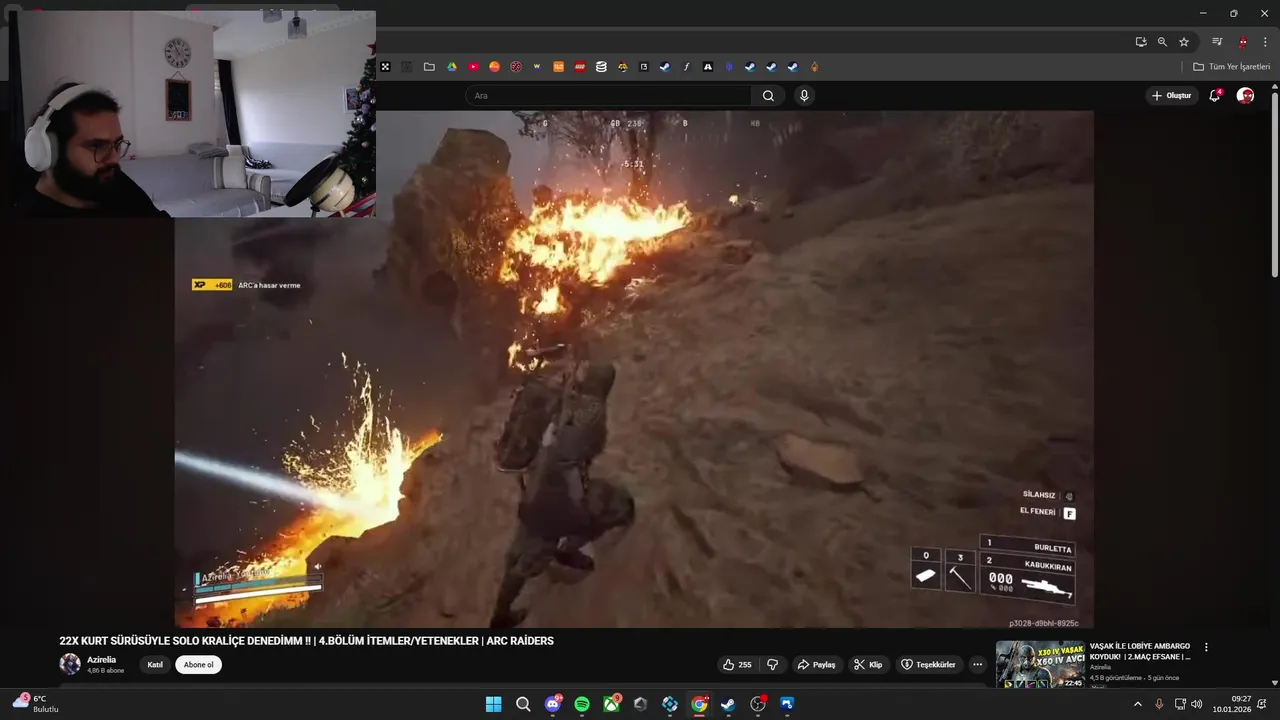The height and width of the screenshot is (720, 1280).
Task: Click the video player to pause
Action: 634,369
